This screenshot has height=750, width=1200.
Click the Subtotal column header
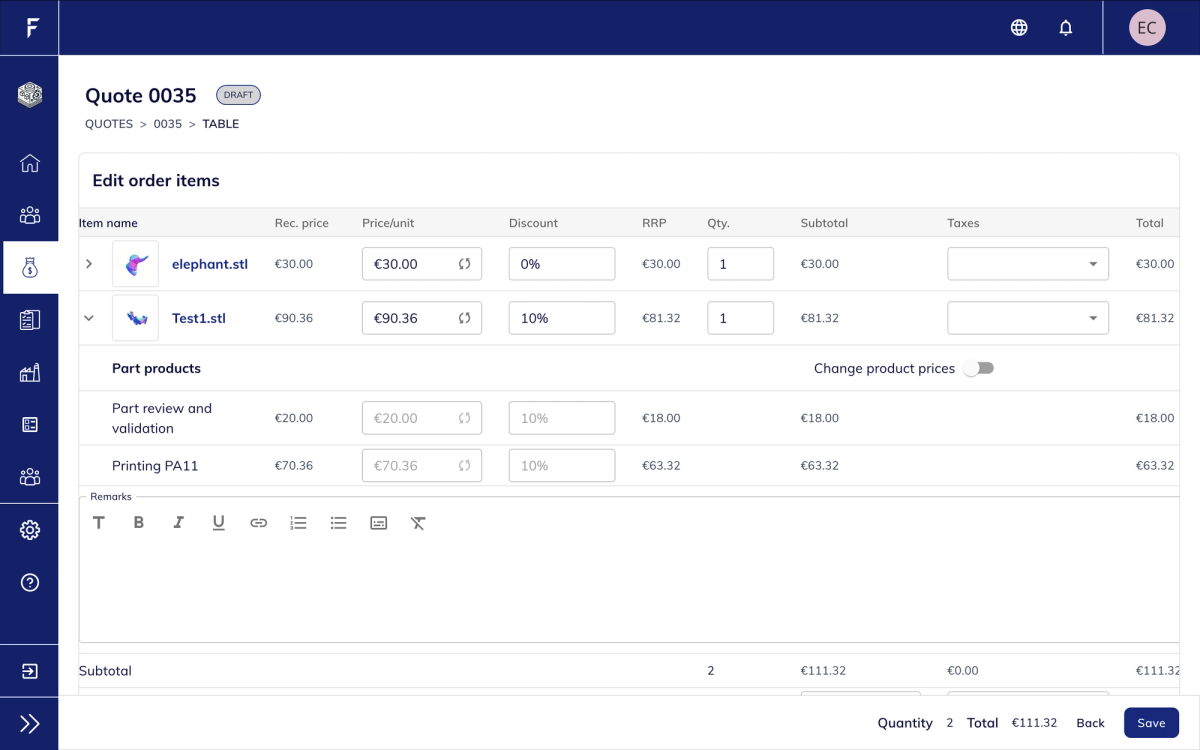824,223
